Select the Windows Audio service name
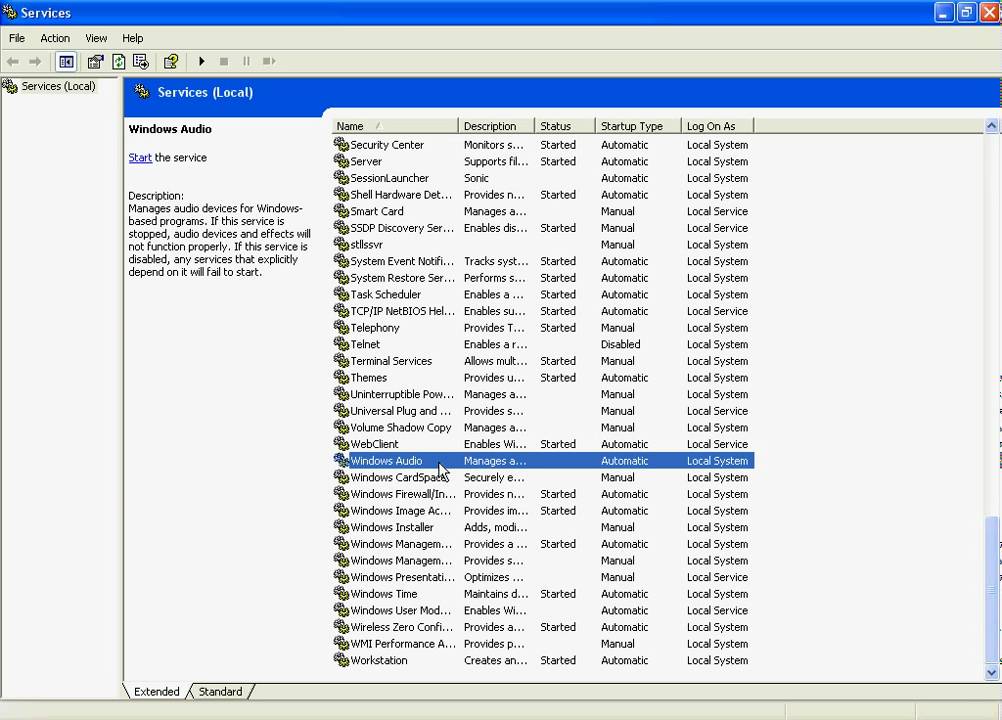 coord(386,461)
